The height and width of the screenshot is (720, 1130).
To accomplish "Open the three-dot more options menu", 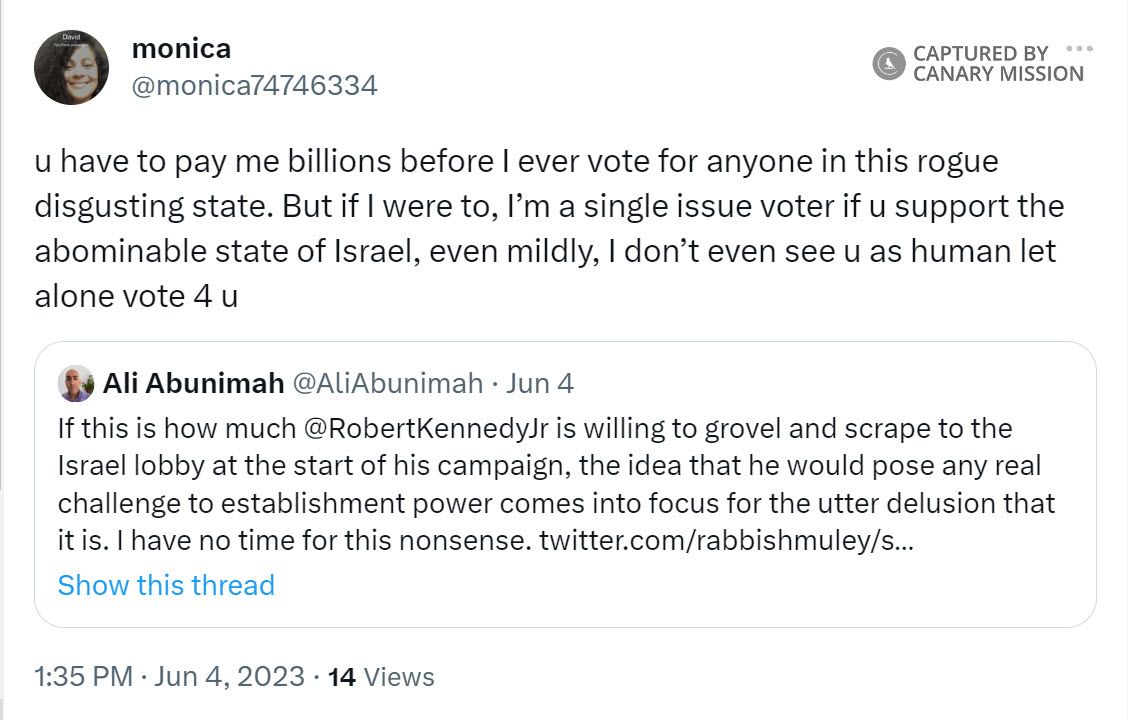I will [x=1079, y=49].
